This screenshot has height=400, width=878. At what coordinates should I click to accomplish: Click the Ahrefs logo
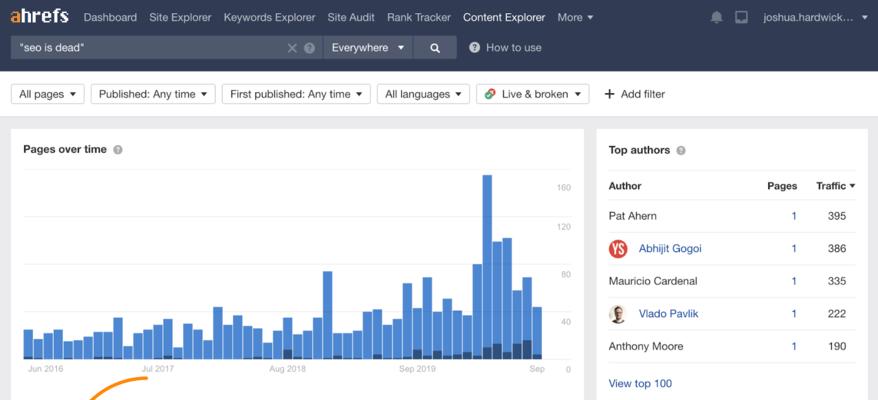(39, 17)
